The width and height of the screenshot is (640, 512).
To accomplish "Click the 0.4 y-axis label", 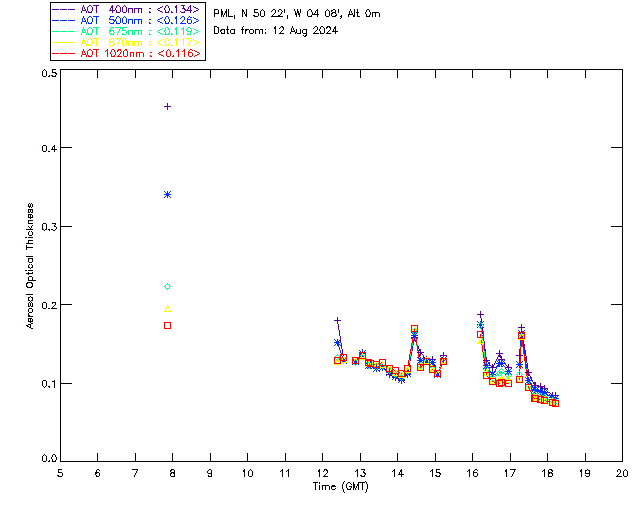I will pyautogui.click(x=49, y=148).
